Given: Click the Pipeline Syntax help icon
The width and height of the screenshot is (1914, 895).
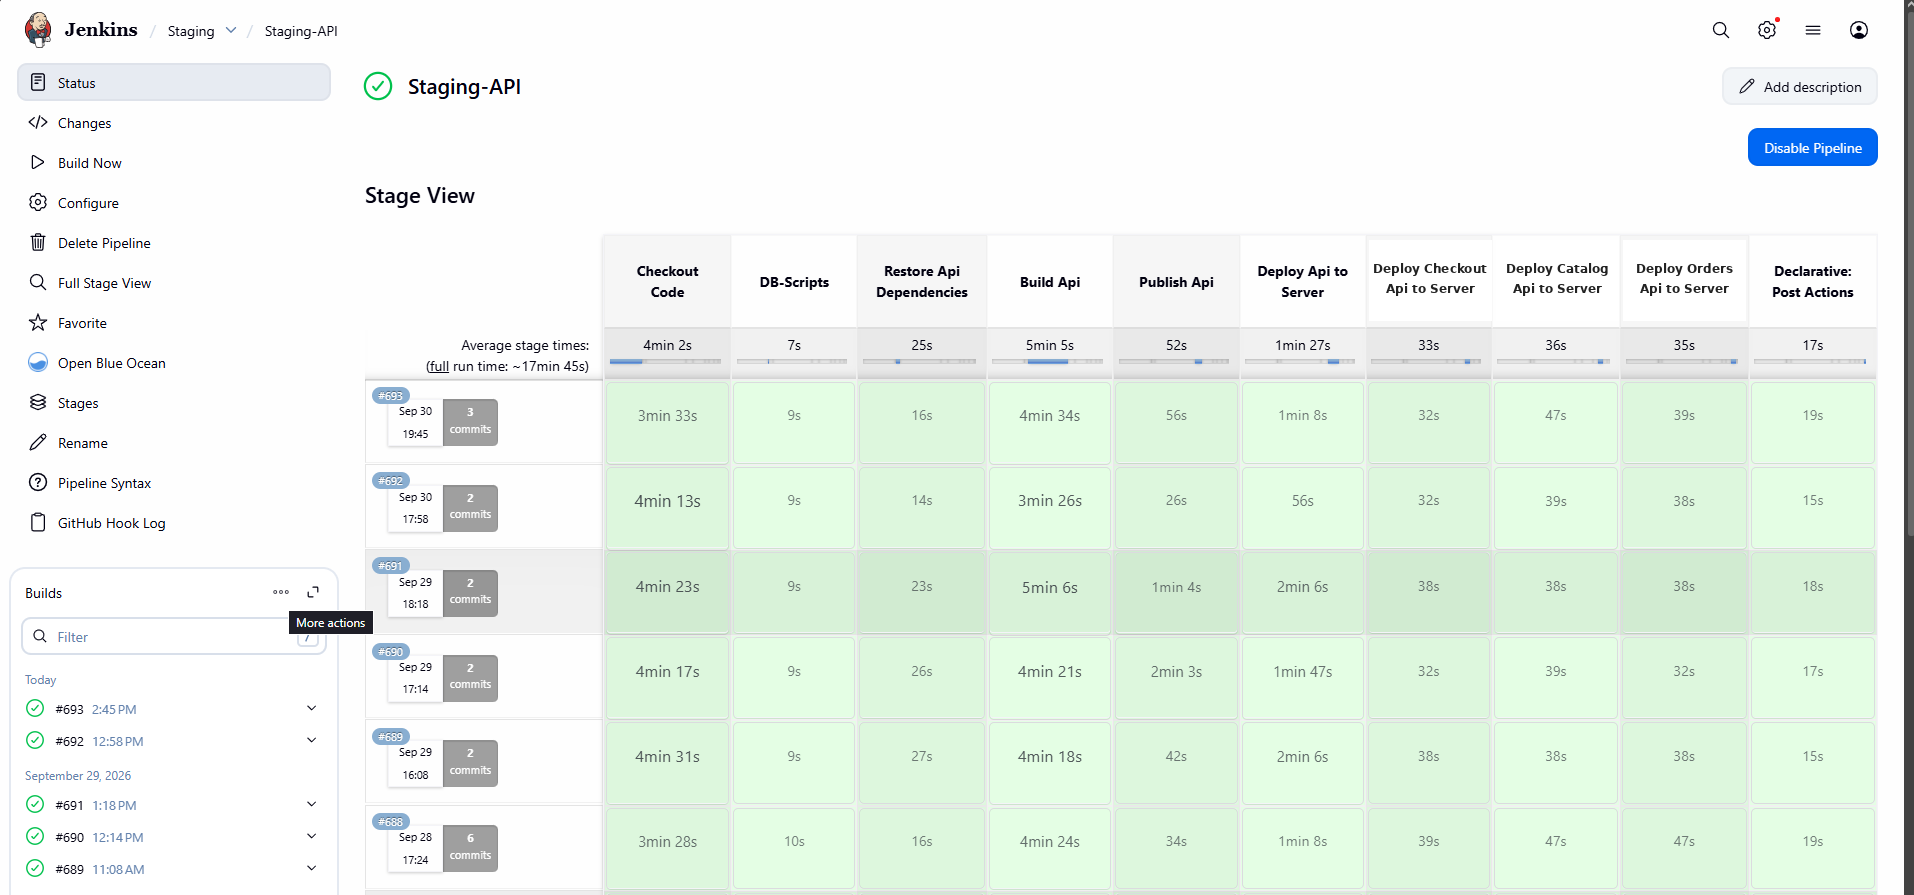Looking at the screenshot, I should pos(38,482).
